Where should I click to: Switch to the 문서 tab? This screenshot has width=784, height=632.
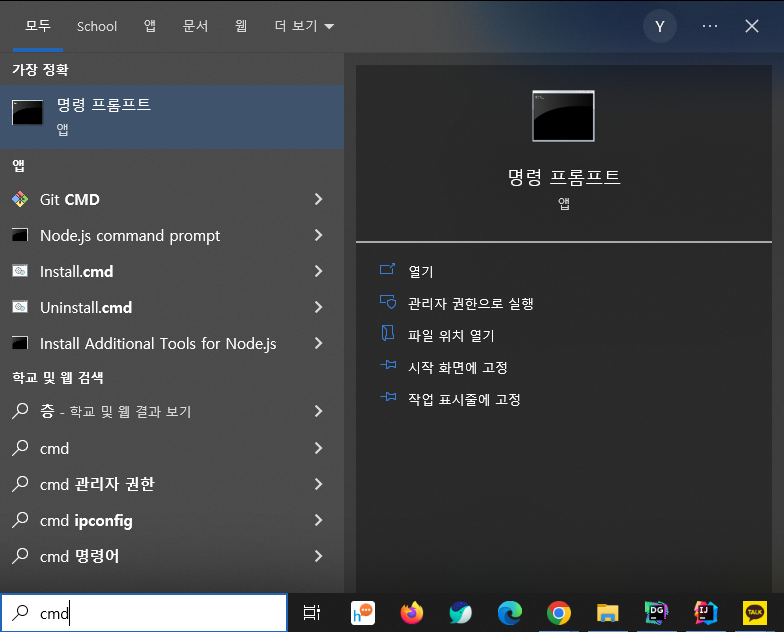195,26
